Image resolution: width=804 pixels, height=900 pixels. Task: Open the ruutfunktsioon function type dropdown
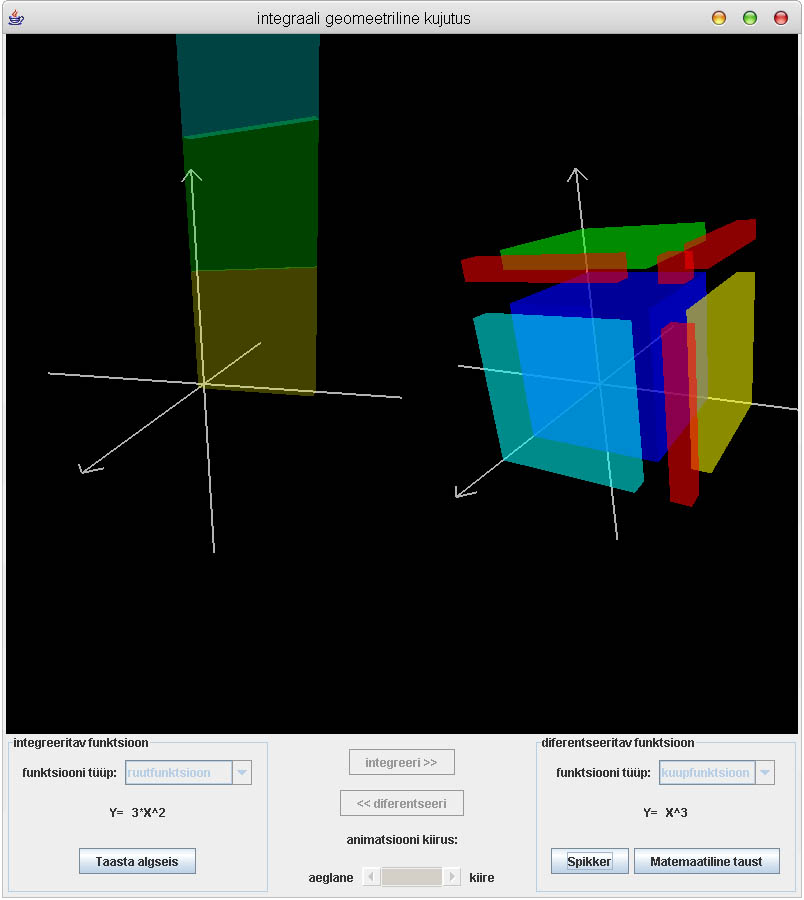pyautogui.click(x=241, y=773)
